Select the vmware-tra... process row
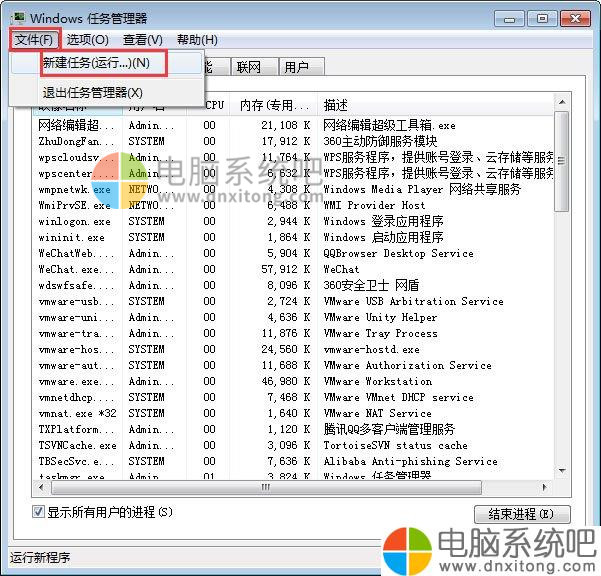601x576 pixels. pos(293,333)
